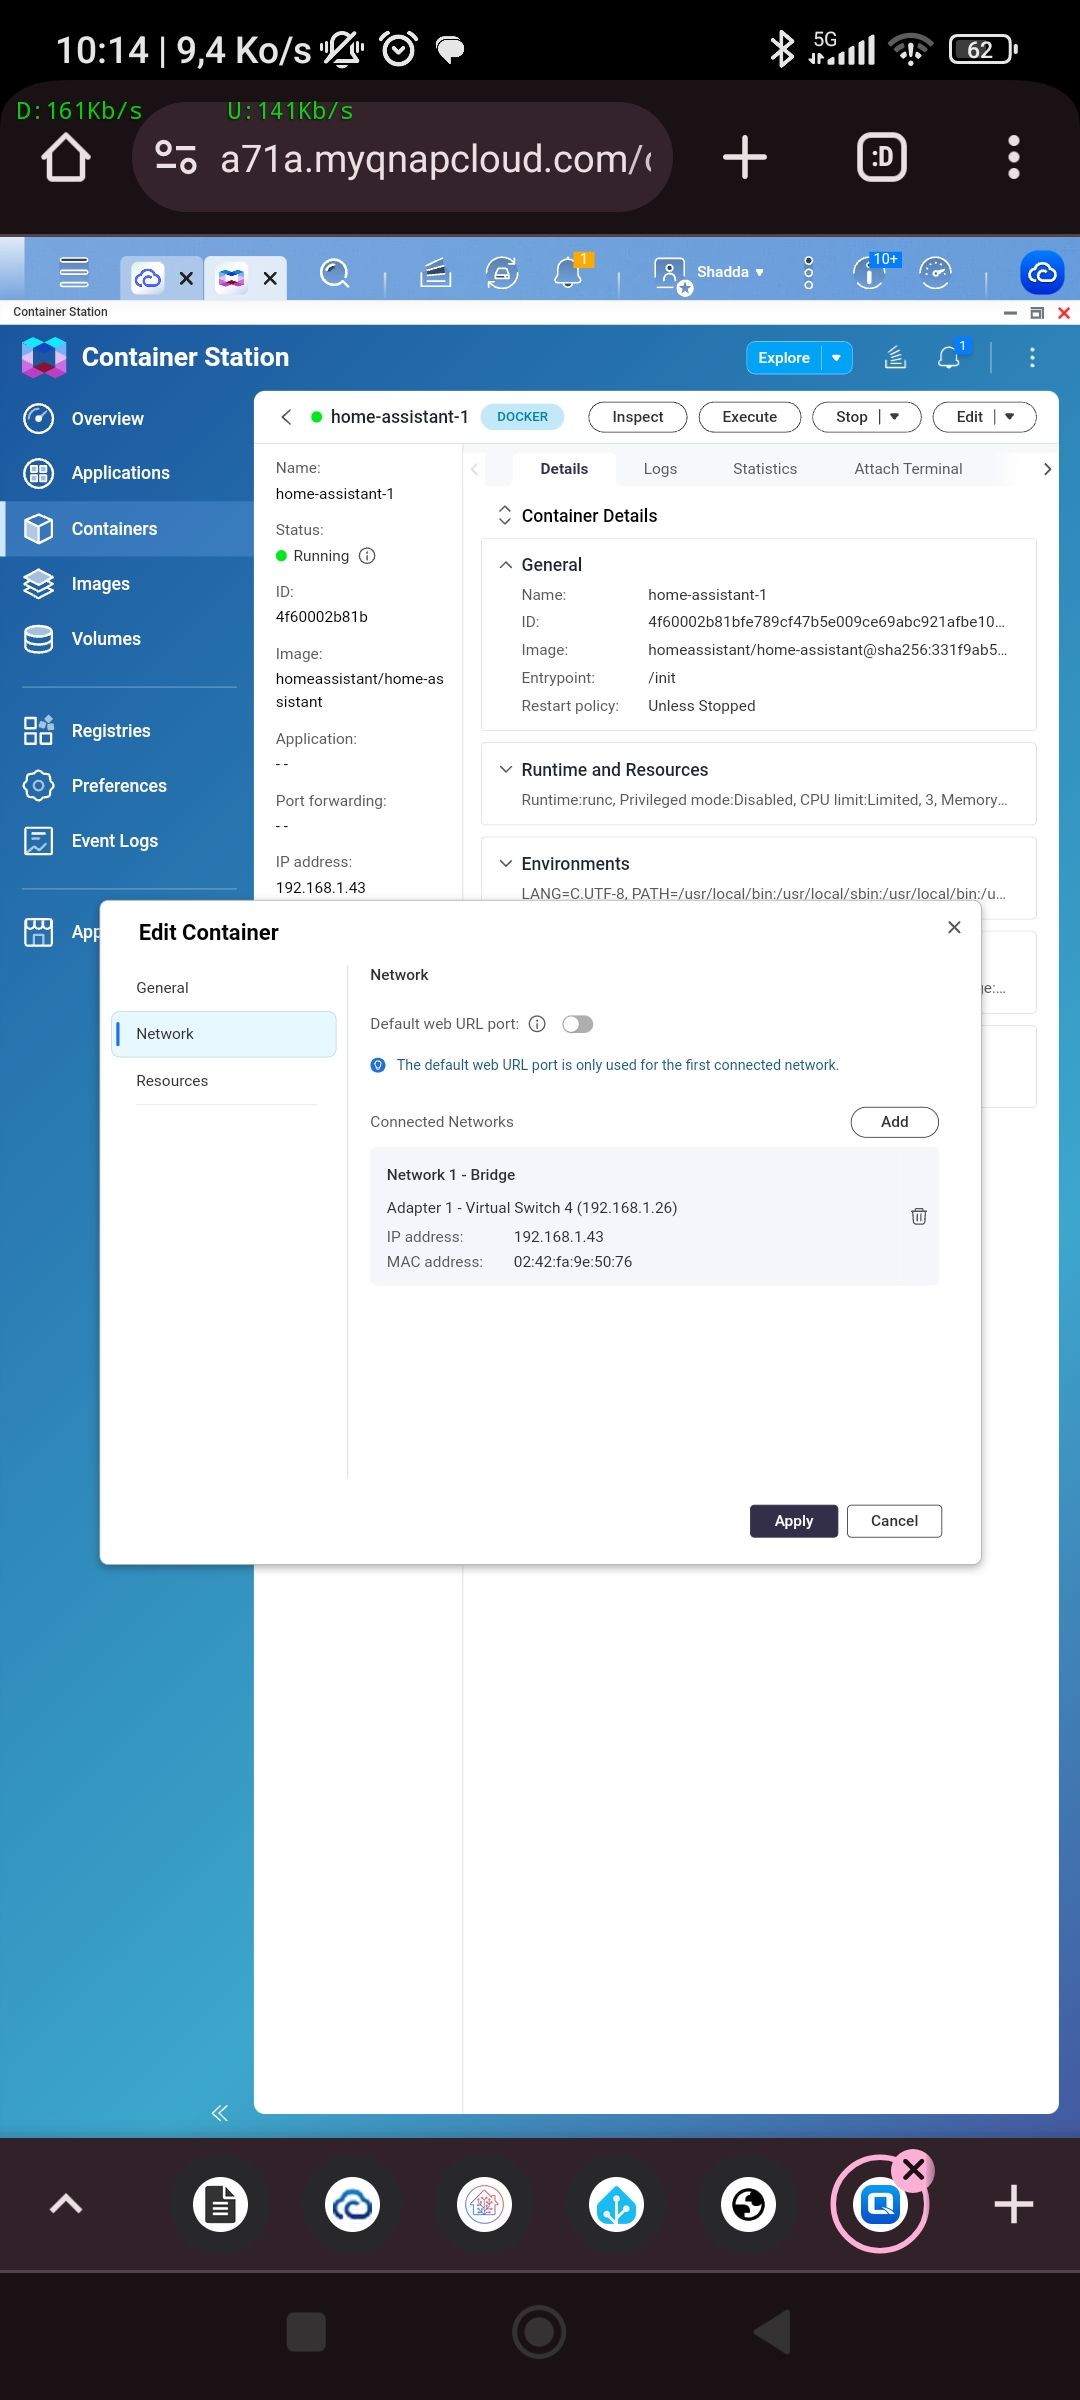Screen dimensions: 1080x2400
Task: Click Default web URL port info icon
Action: [537, 1024]
